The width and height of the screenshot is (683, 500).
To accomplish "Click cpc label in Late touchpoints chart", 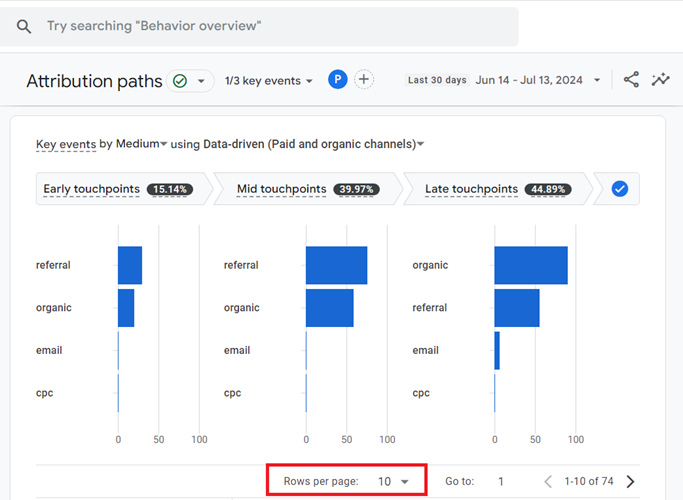I will point(421,393).
